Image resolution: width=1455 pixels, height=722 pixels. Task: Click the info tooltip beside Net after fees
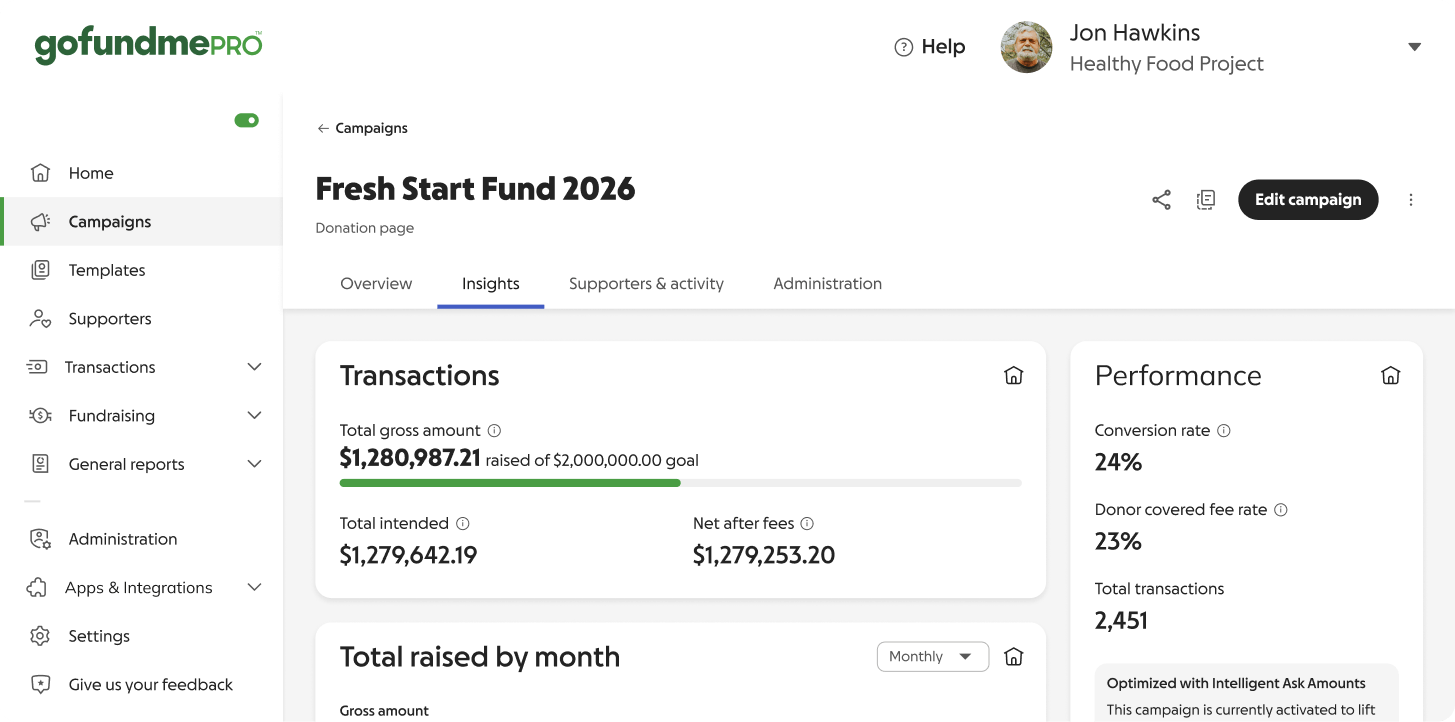(x=808, y=523)
